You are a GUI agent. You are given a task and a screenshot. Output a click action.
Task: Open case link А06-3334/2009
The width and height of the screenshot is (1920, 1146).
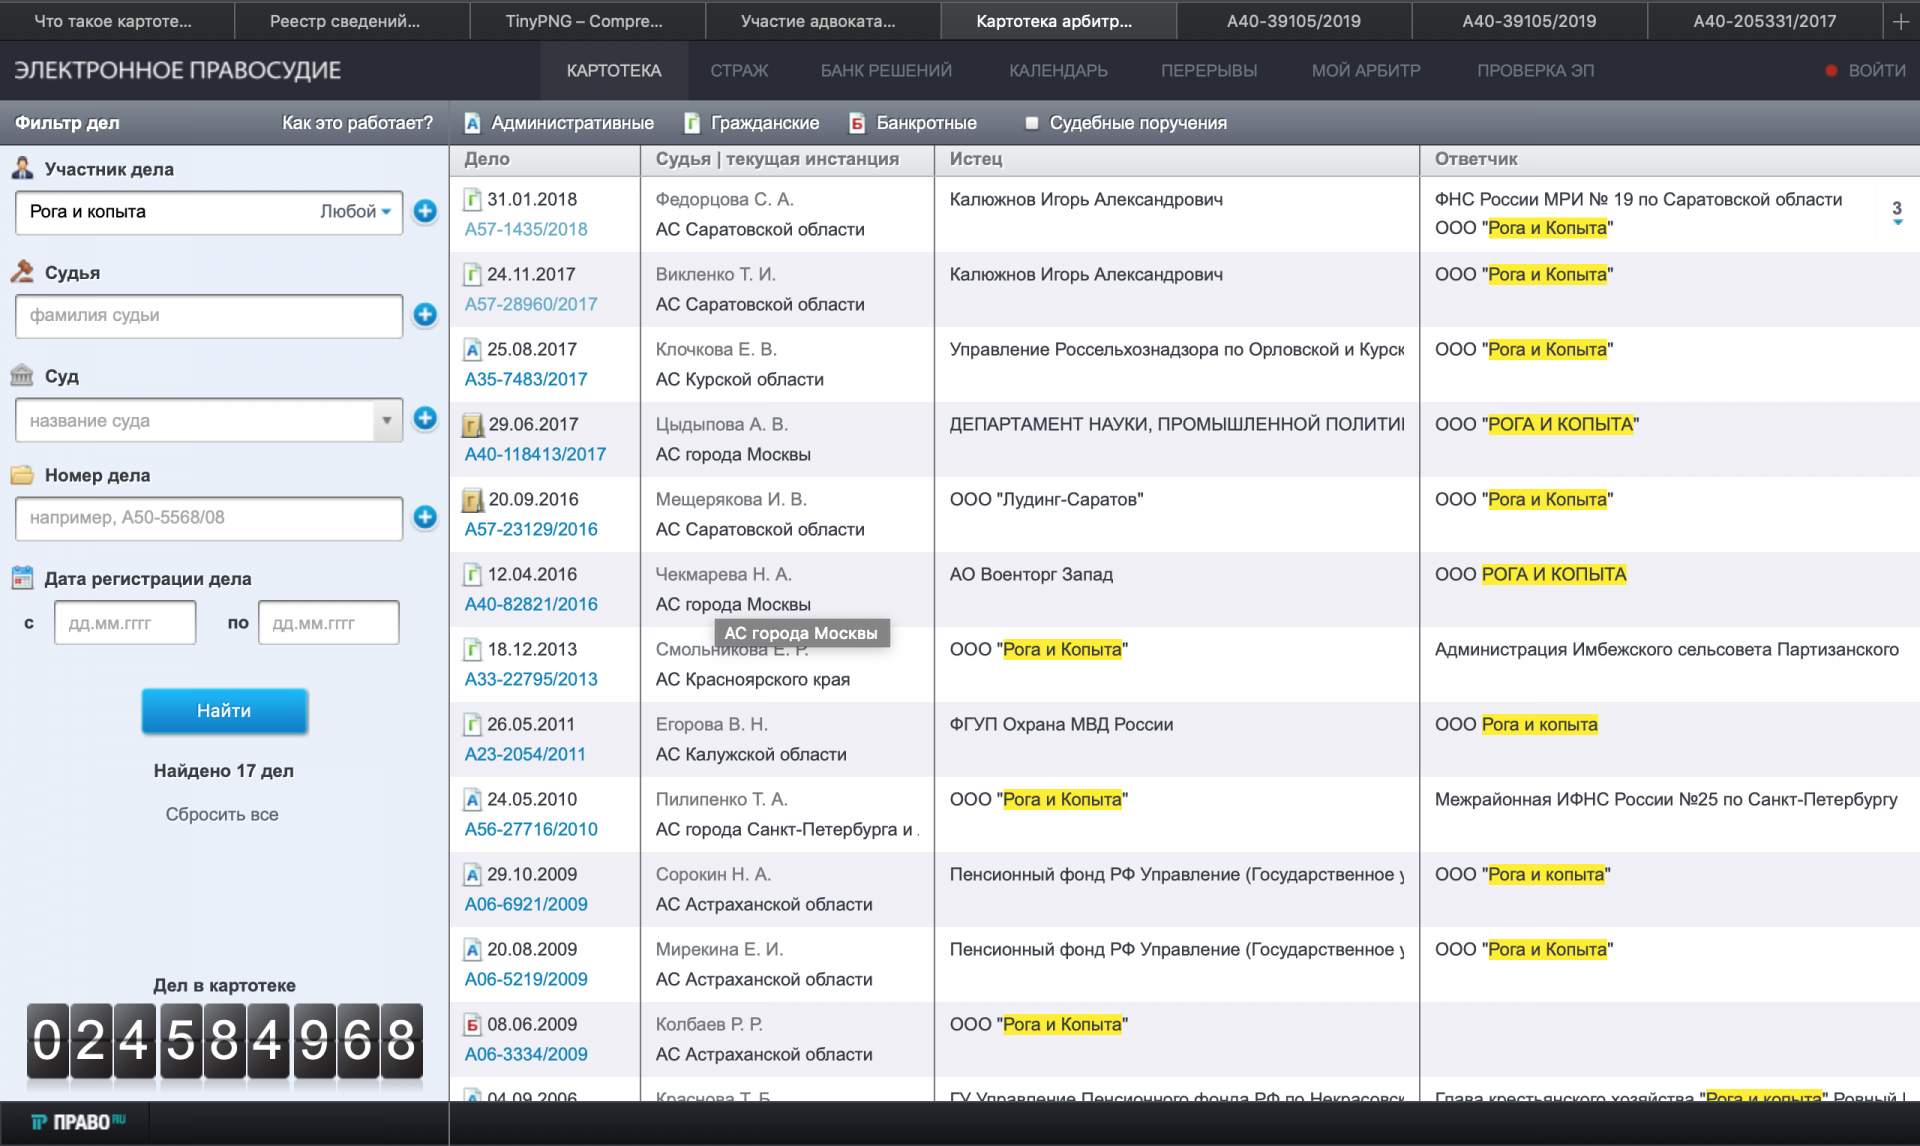click(526, 1054)
